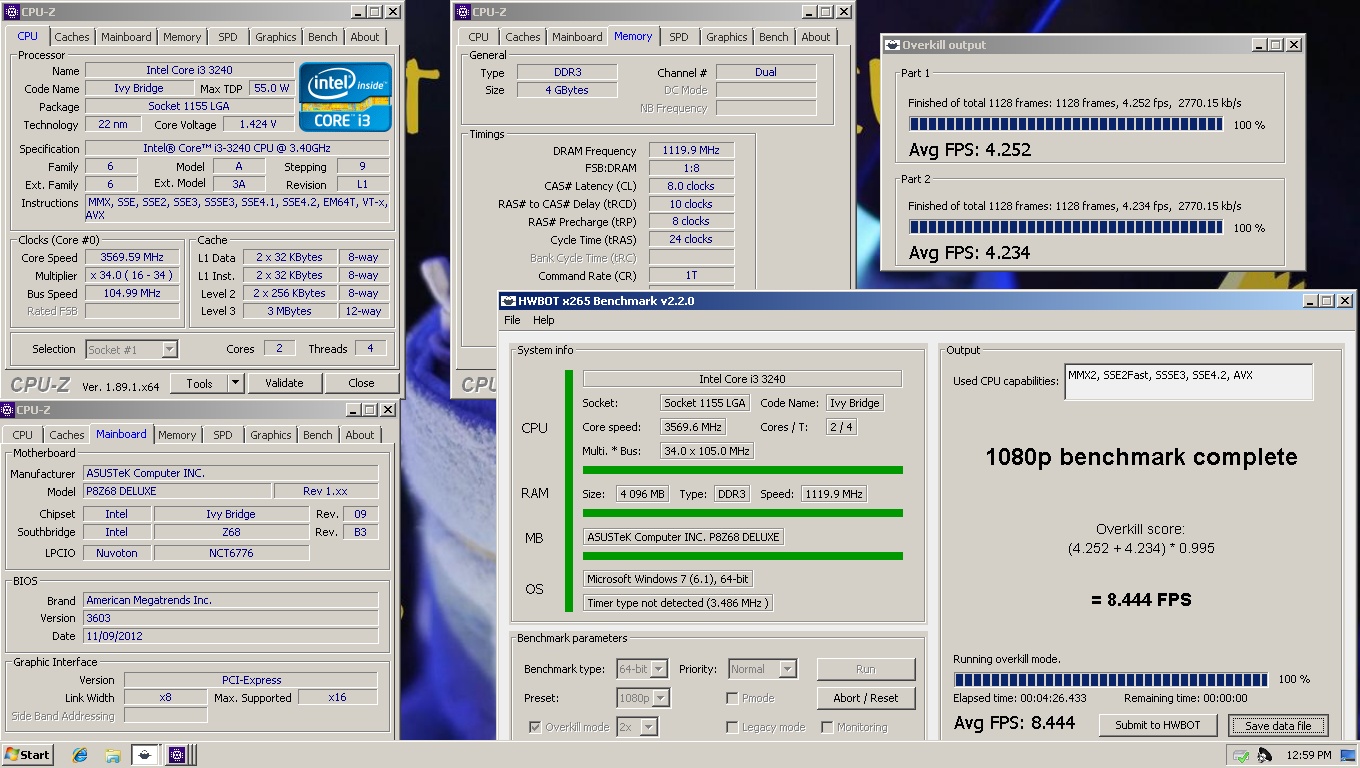
Task: Click the CPU-Z Close button
Action: coord(361,383)
